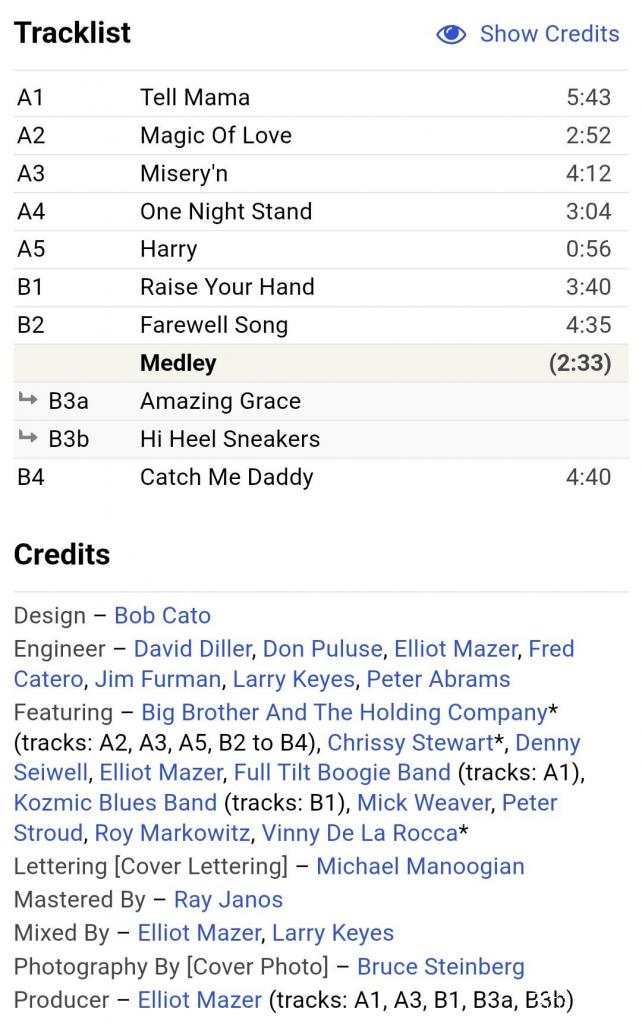Open the Full Tilt Boogie Band link
Screen dimensions: 642x1024
click(342, 773)
